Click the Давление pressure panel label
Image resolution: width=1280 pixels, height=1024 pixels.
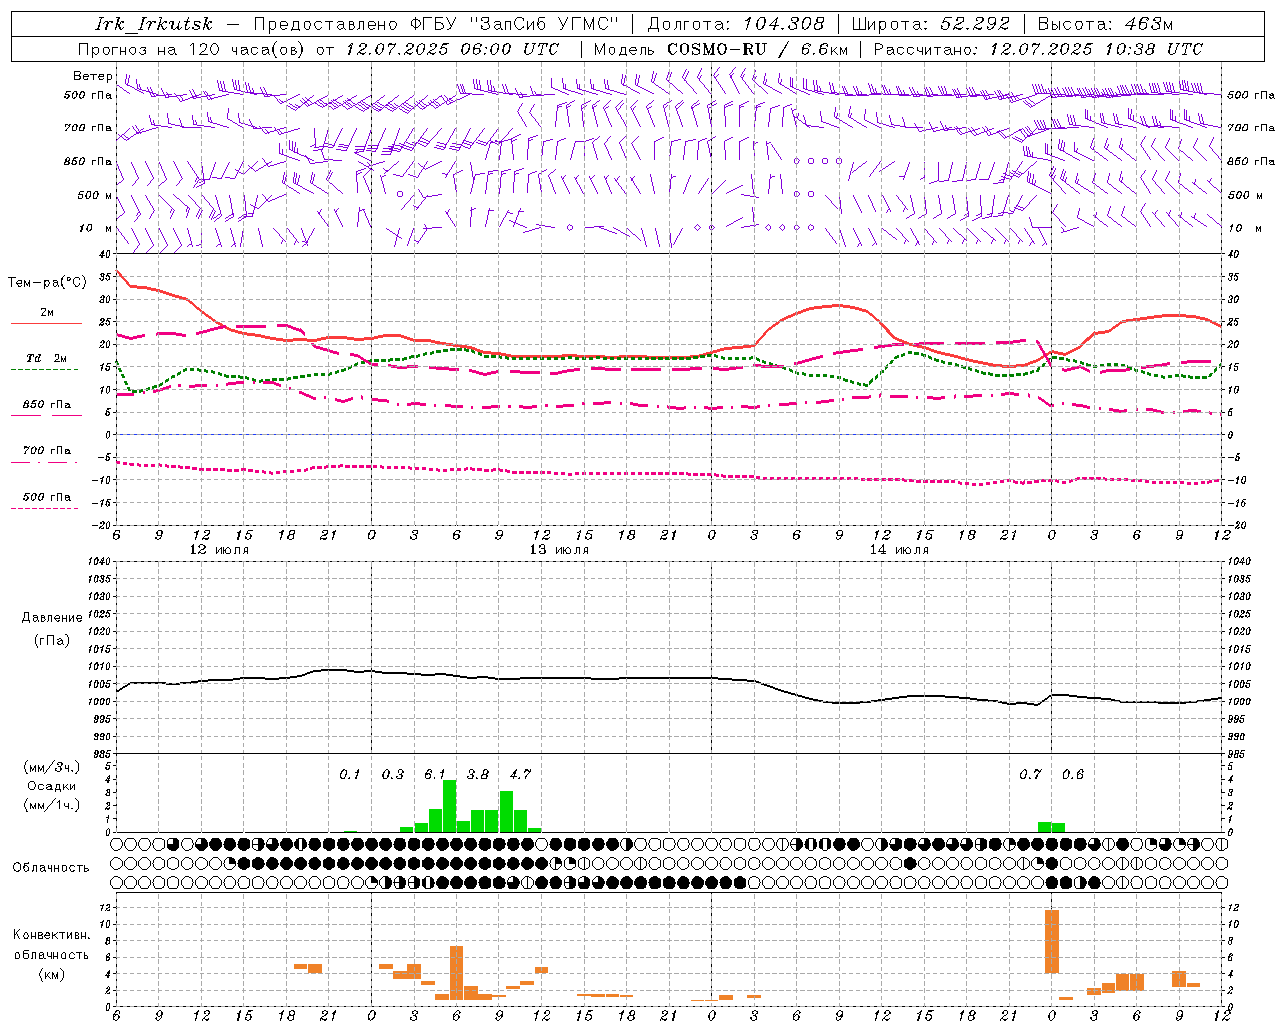point(52,618)
